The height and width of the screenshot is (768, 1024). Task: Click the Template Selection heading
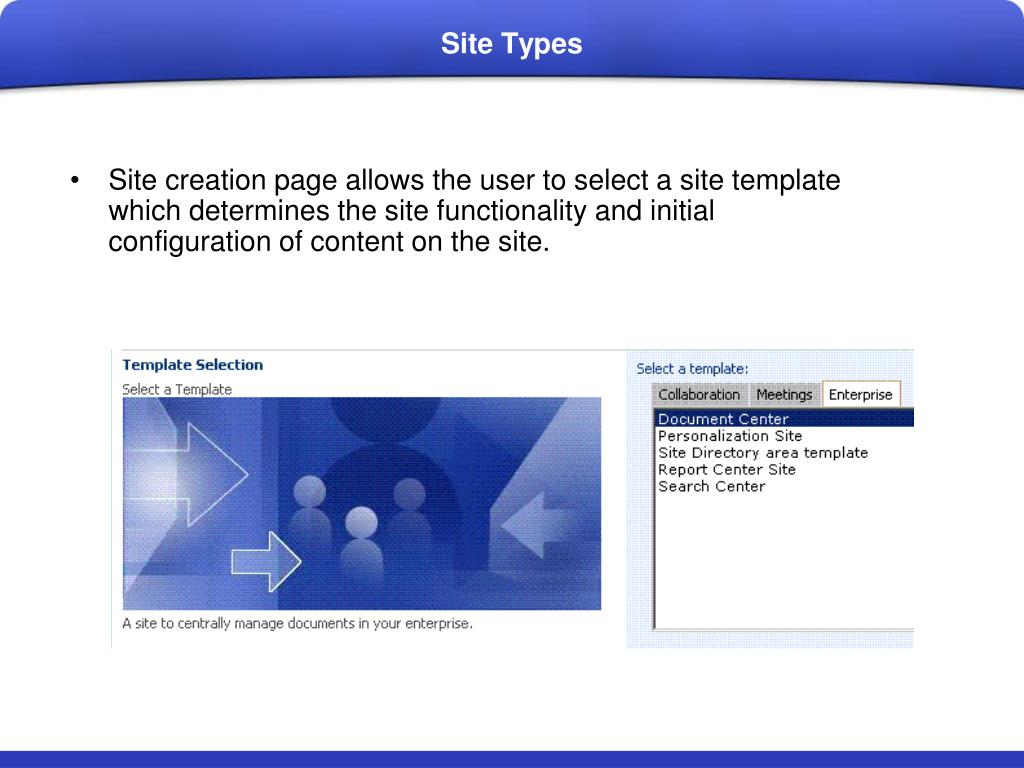click(x=193, y=365)
